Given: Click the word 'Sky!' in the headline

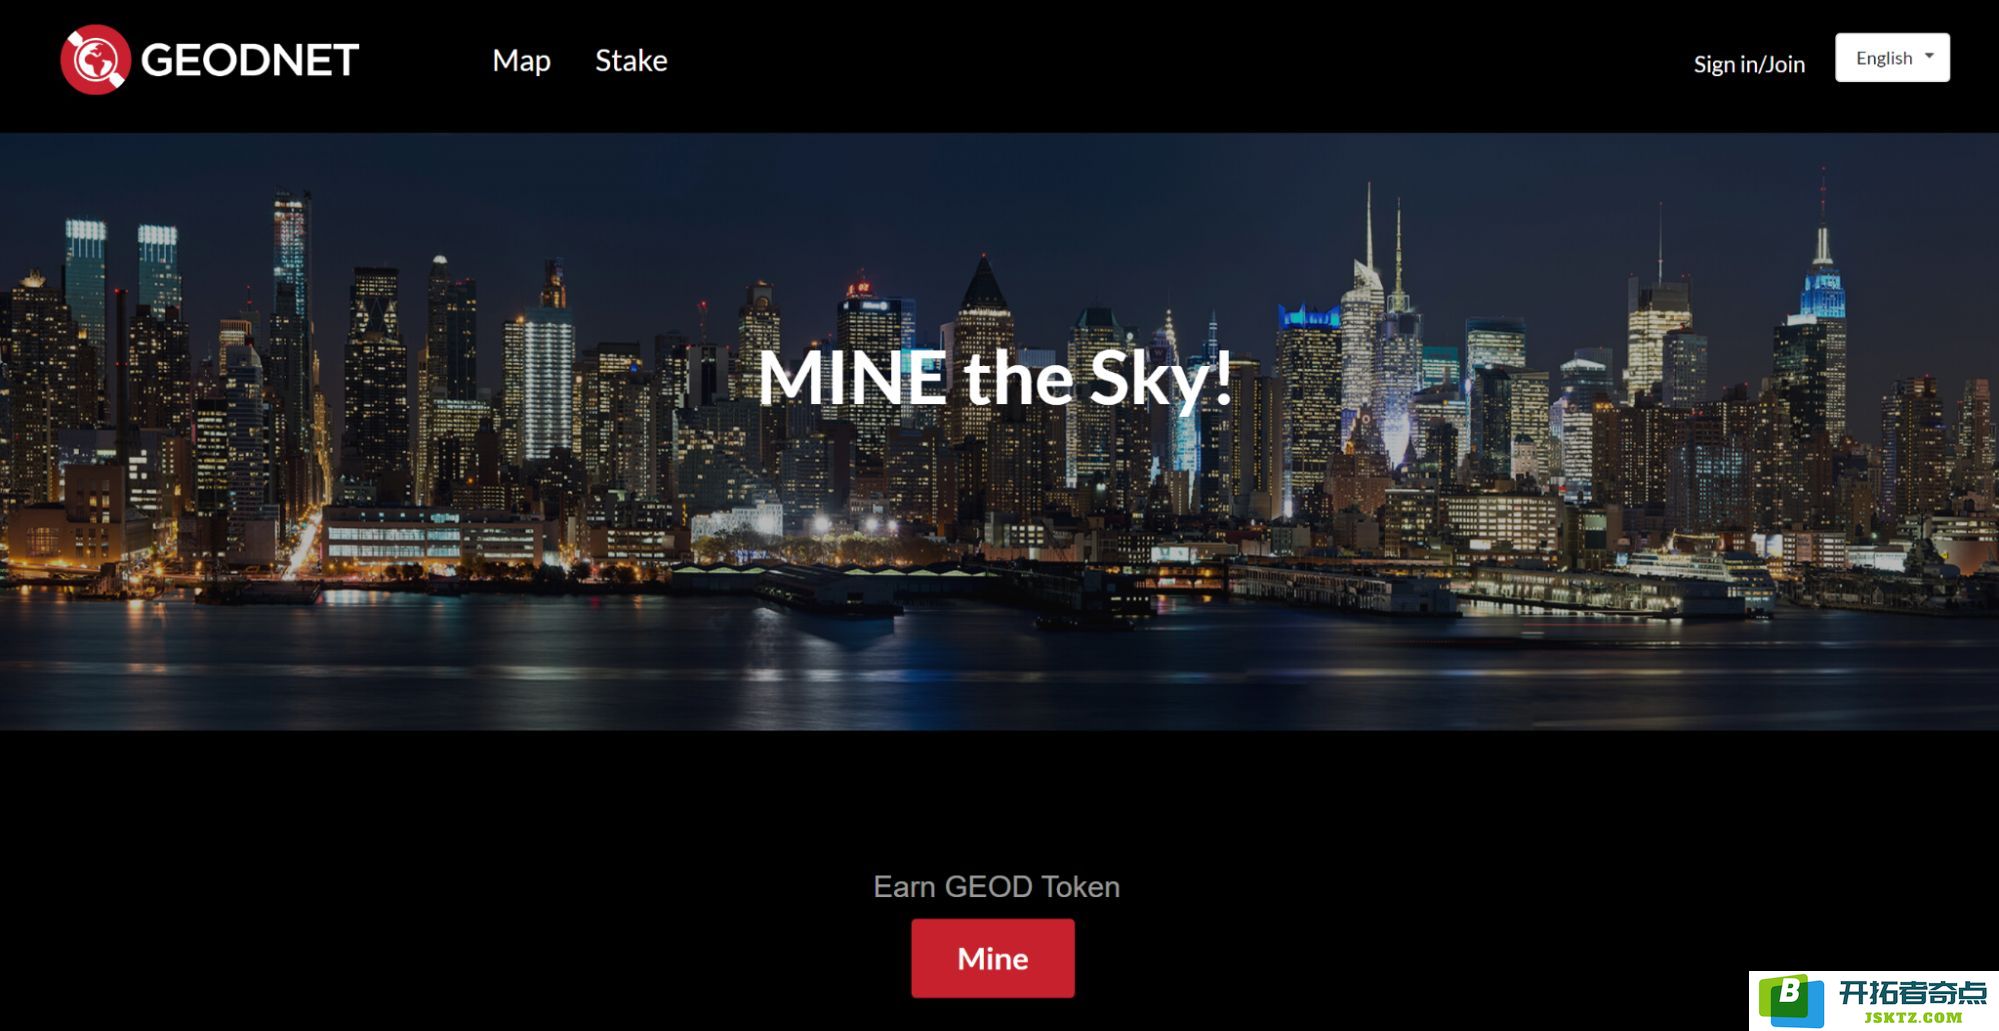Looking at the screenshot, I should (x=1160, y=380).
